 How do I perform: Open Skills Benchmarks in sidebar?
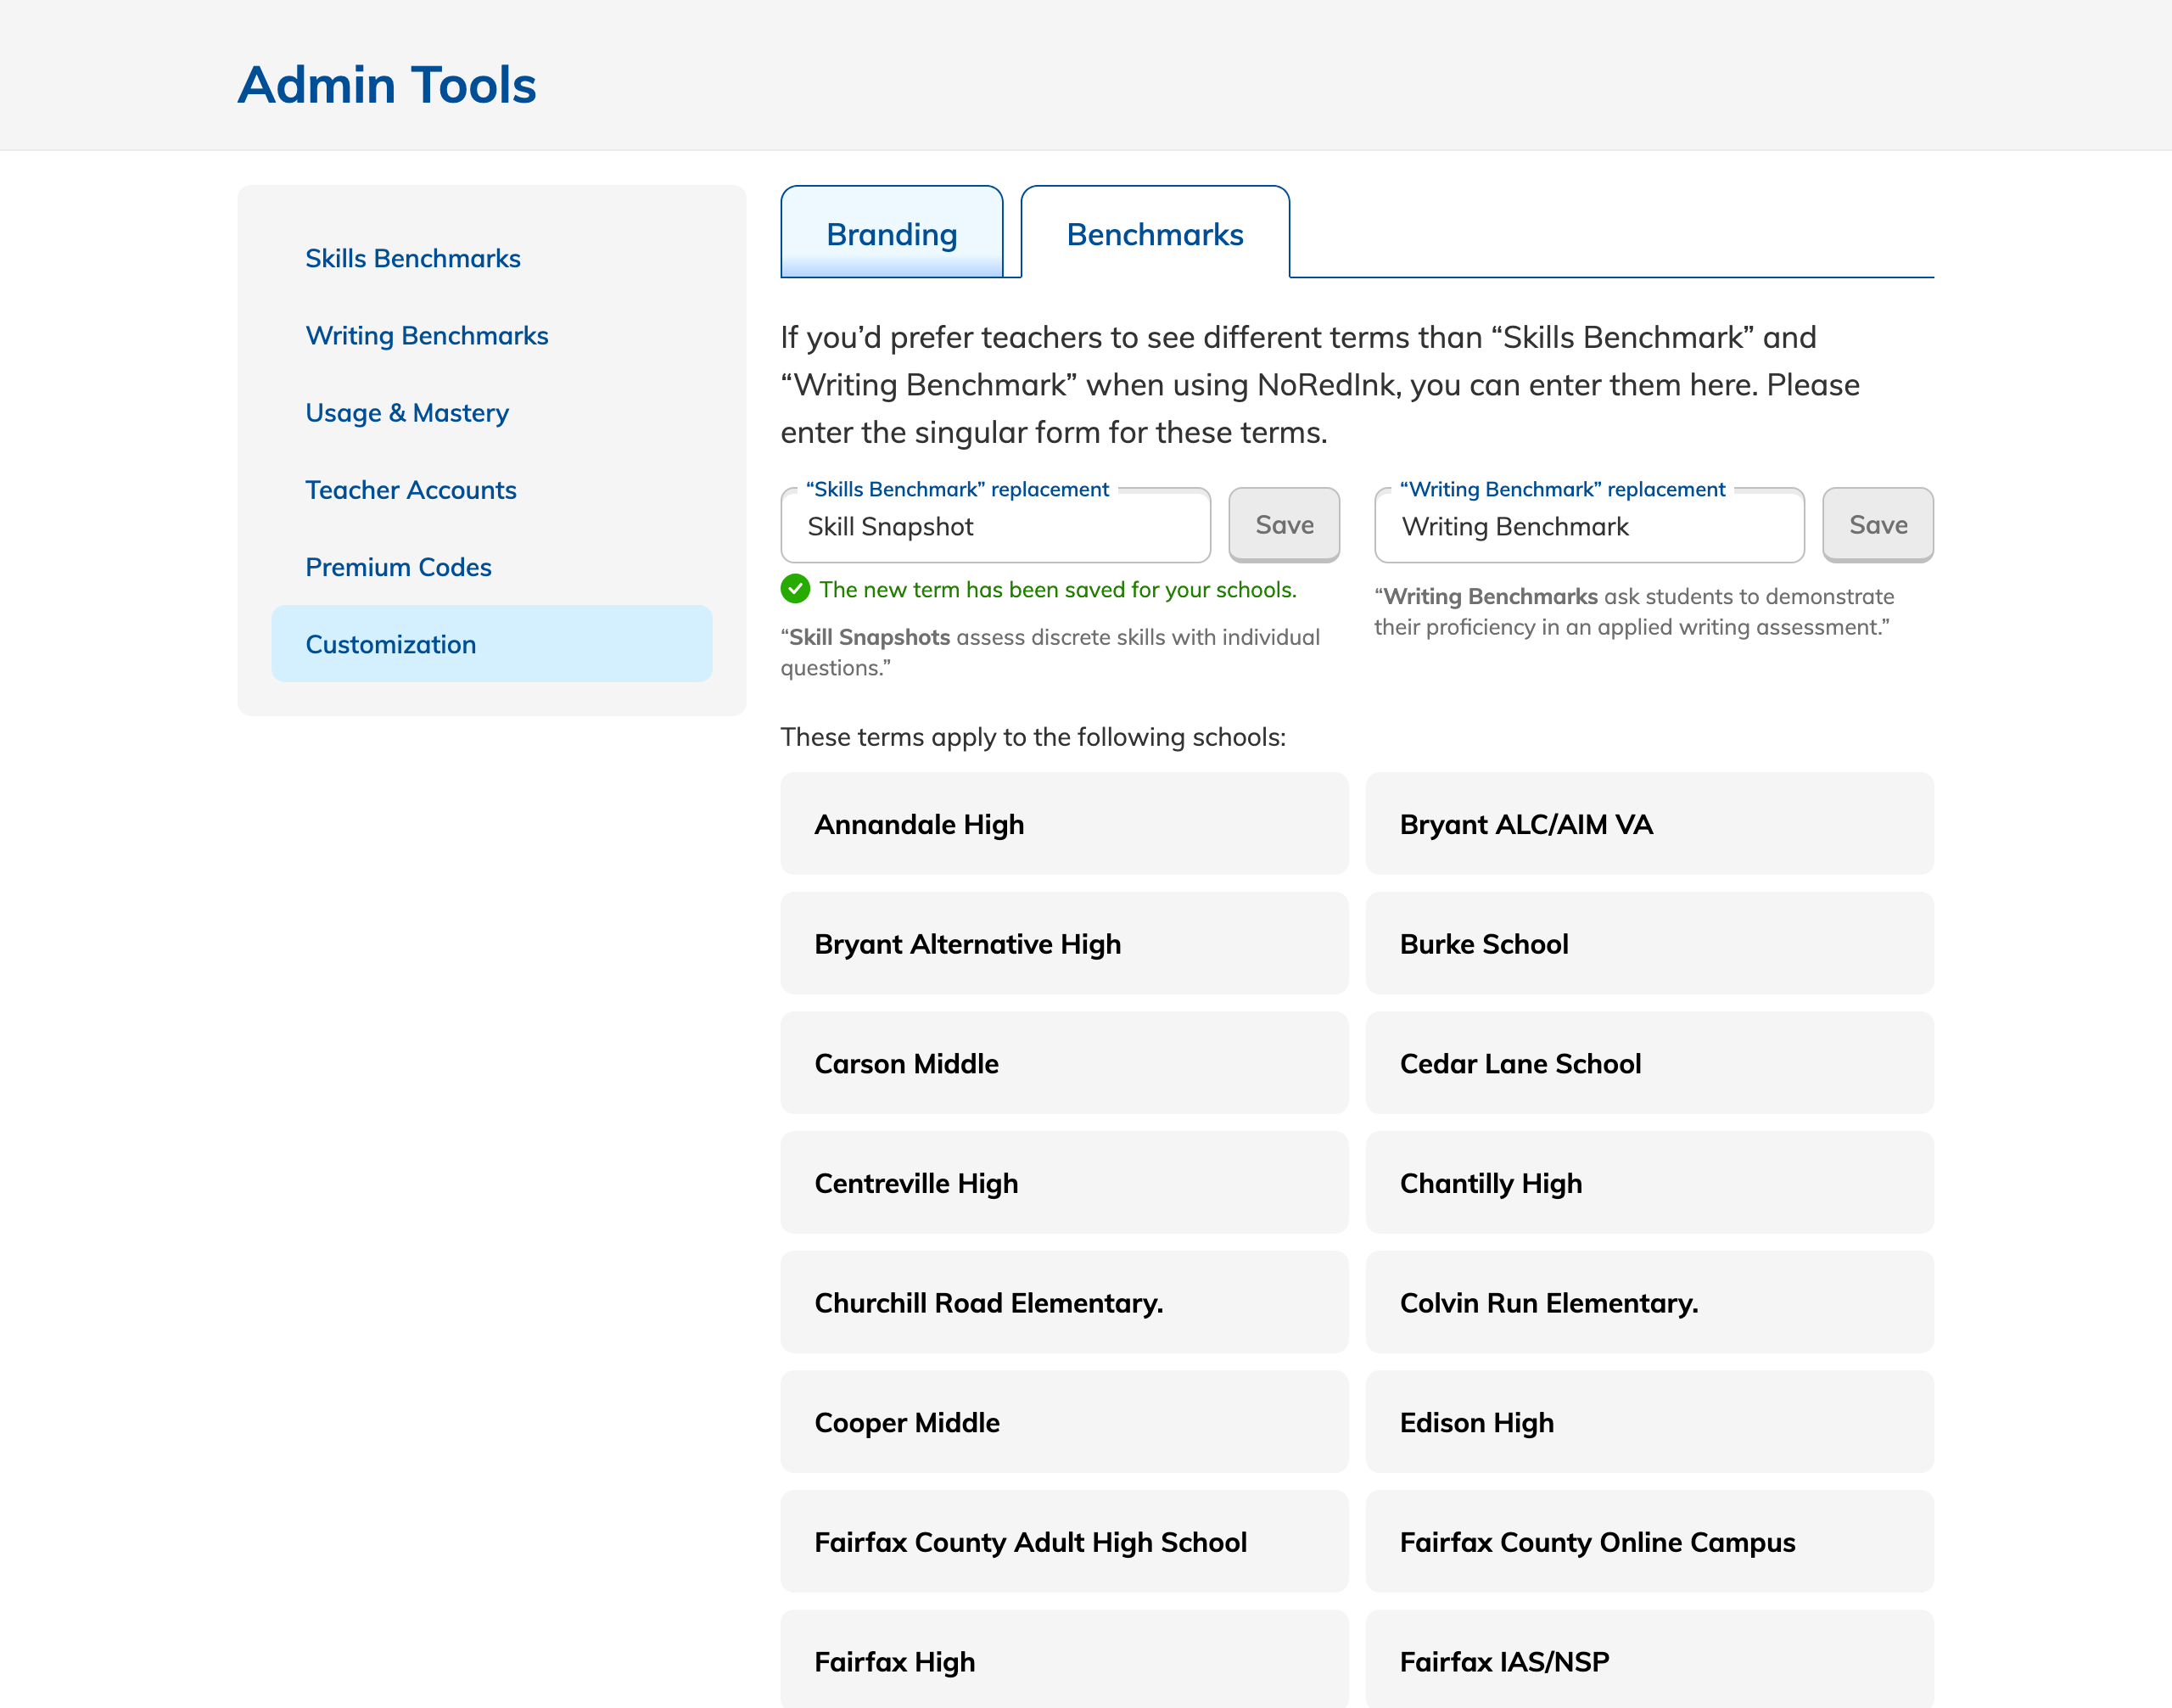[x=412, y=258]
